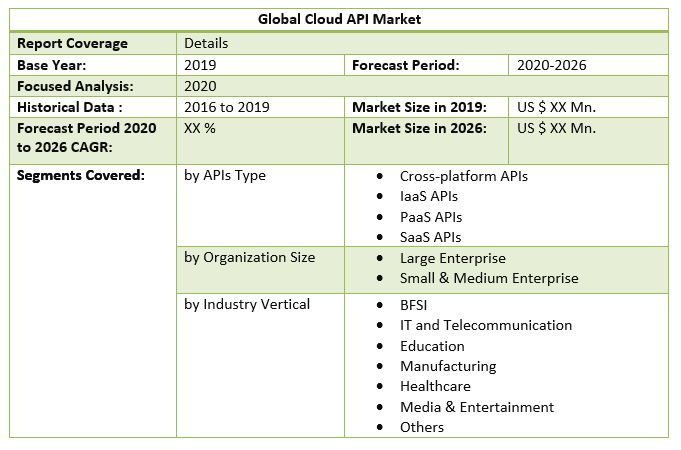Click the "Global Cloud API Market" title
This screenshot has height=450, width=681.
pos(339,18)
